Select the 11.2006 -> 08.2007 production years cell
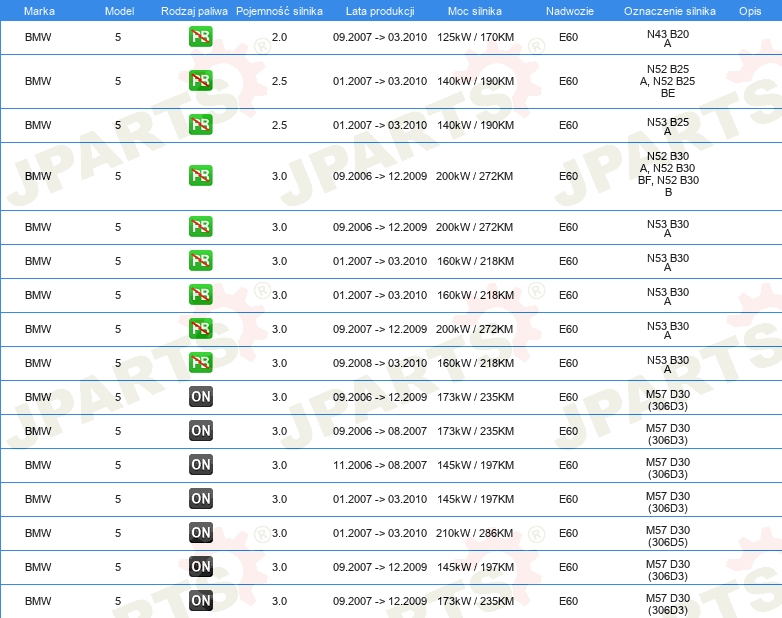 point(380,465)
